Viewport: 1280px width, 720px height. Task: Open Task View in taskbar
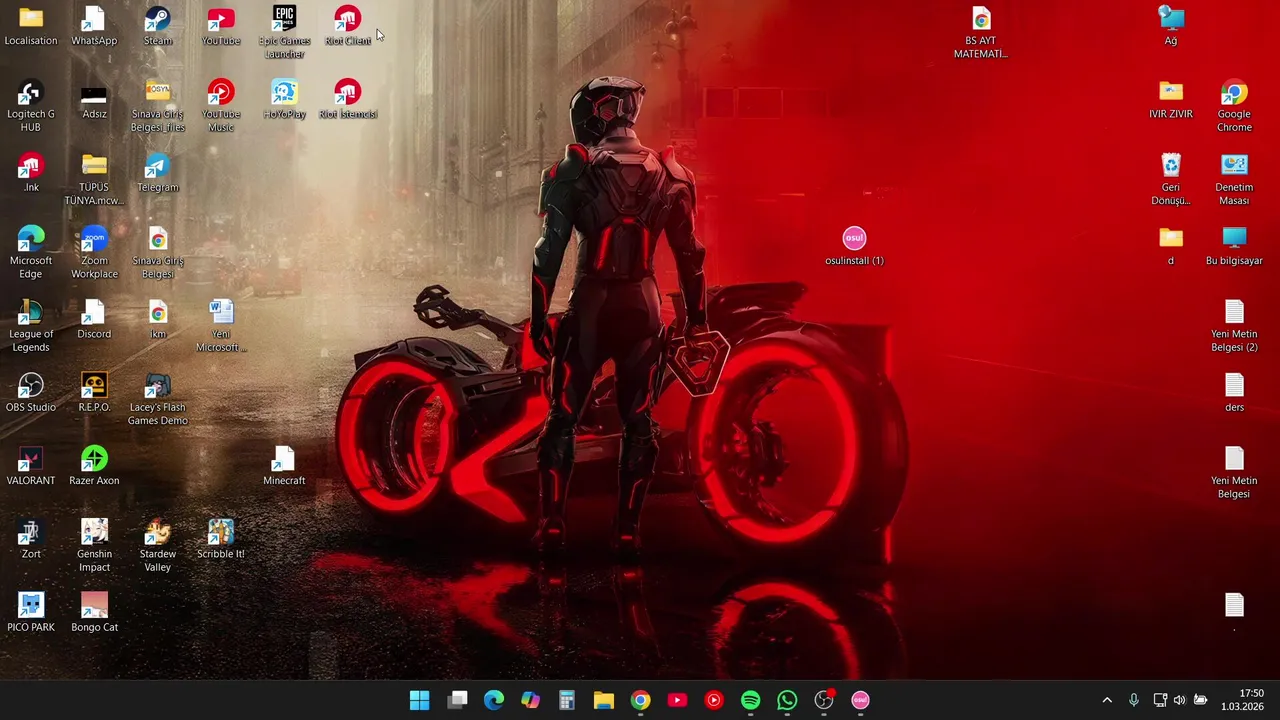tap(457, 700)
